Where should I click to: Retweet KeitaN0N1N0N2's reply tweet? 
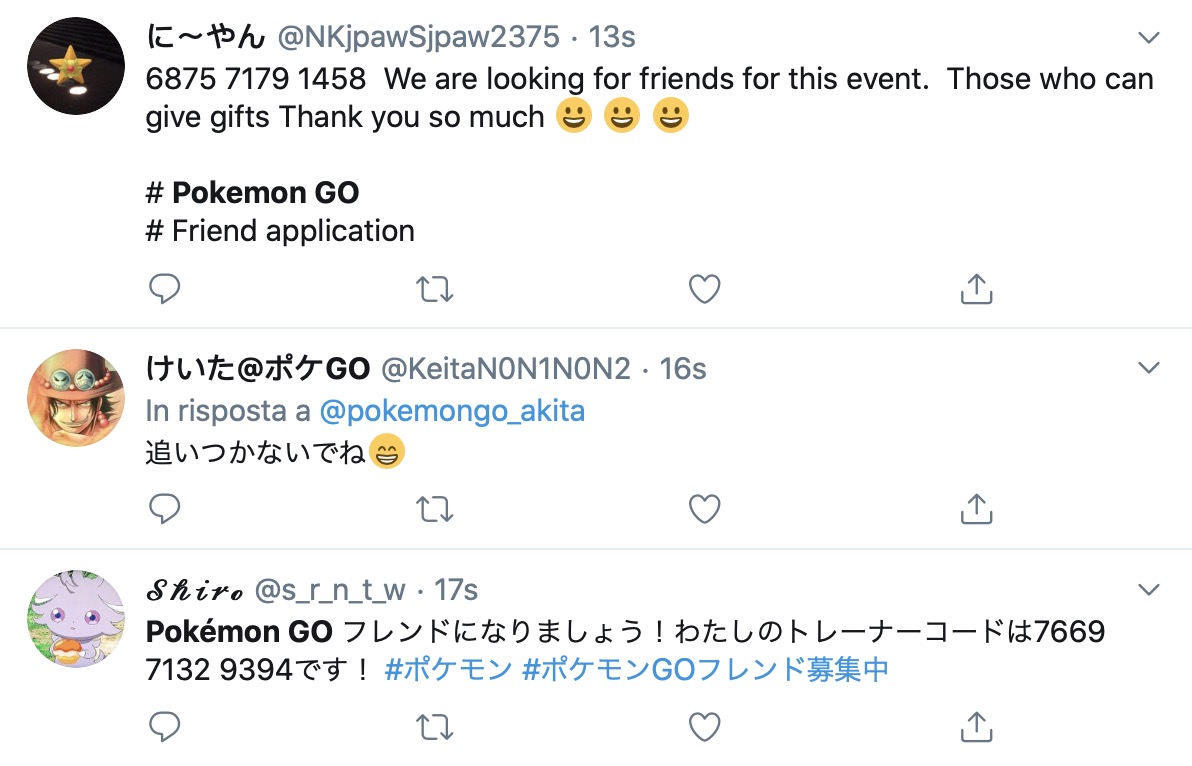coord(435,508)
